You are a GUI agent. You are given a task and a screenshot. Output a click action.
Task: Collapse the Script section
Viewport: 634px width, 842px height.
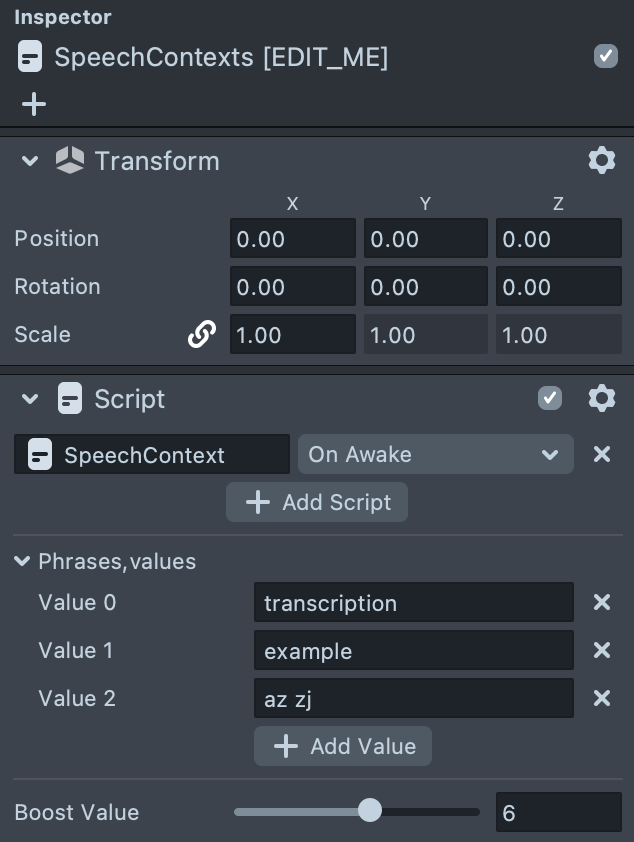[30, 399]
